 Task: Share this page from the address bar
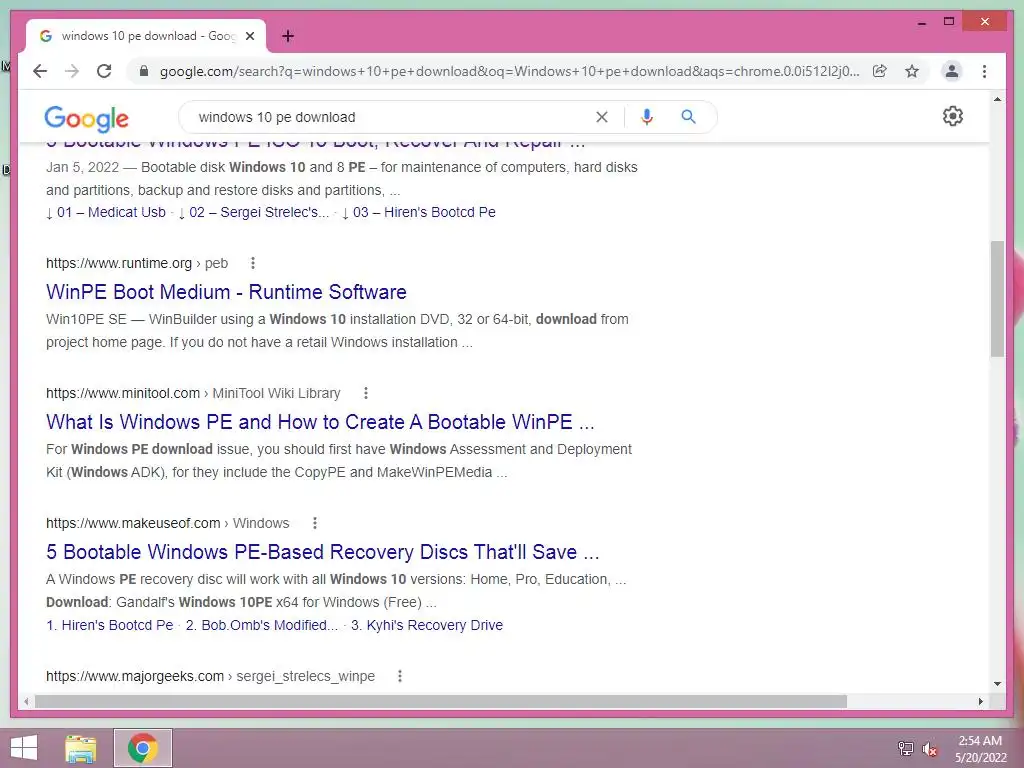point(880,71)
